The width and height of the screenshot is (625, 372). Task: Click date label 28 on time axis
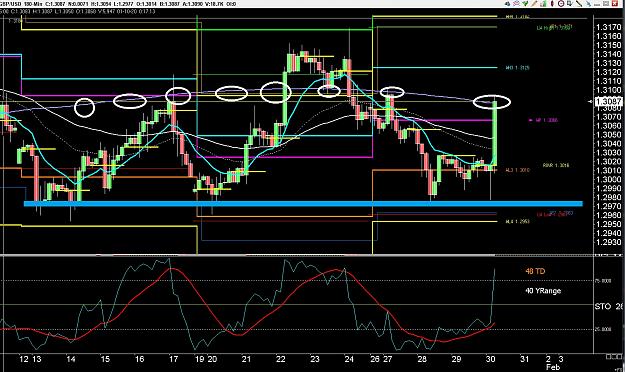point(422,359)
